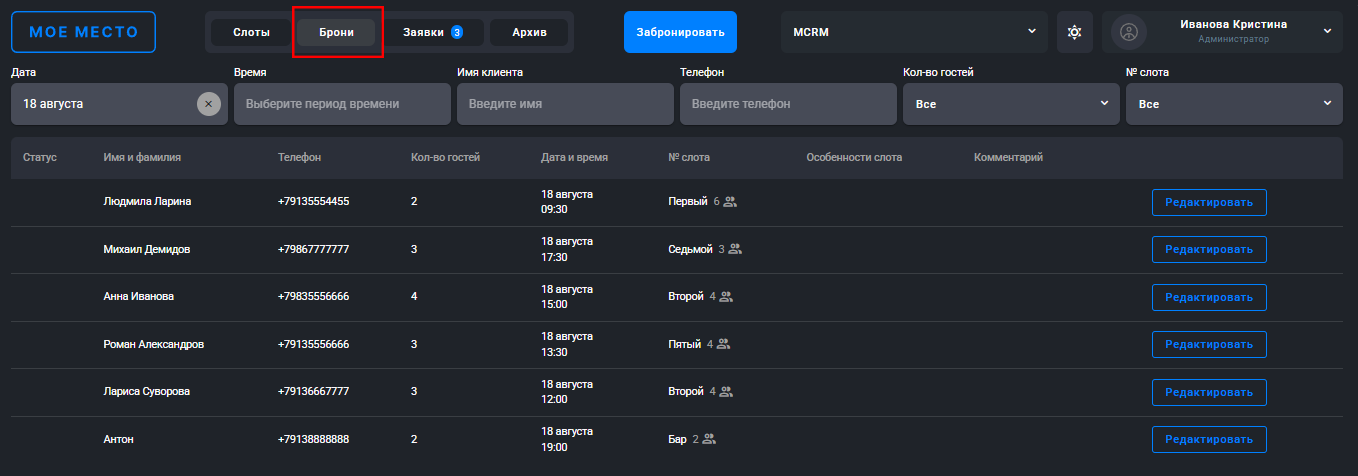This screenshot has width=1358, height=476.
Task: Click the Седьмой slot label
Action: tap(690, 249)
